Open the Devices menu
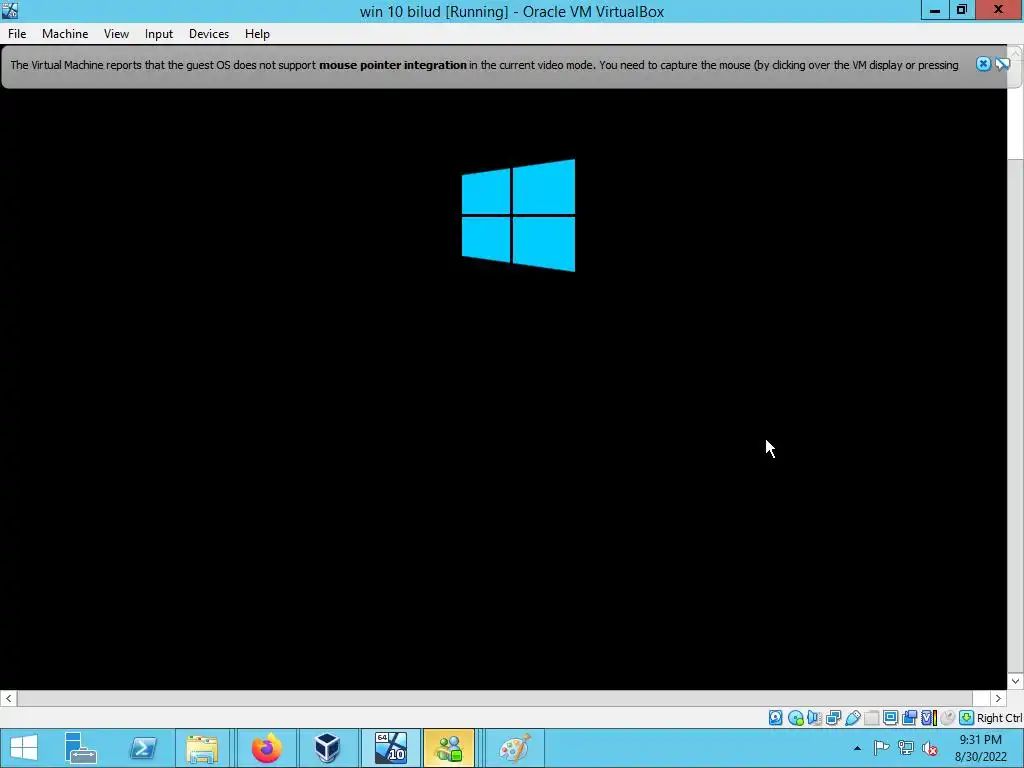This screenshot has width=1024, height=768. 209,34
